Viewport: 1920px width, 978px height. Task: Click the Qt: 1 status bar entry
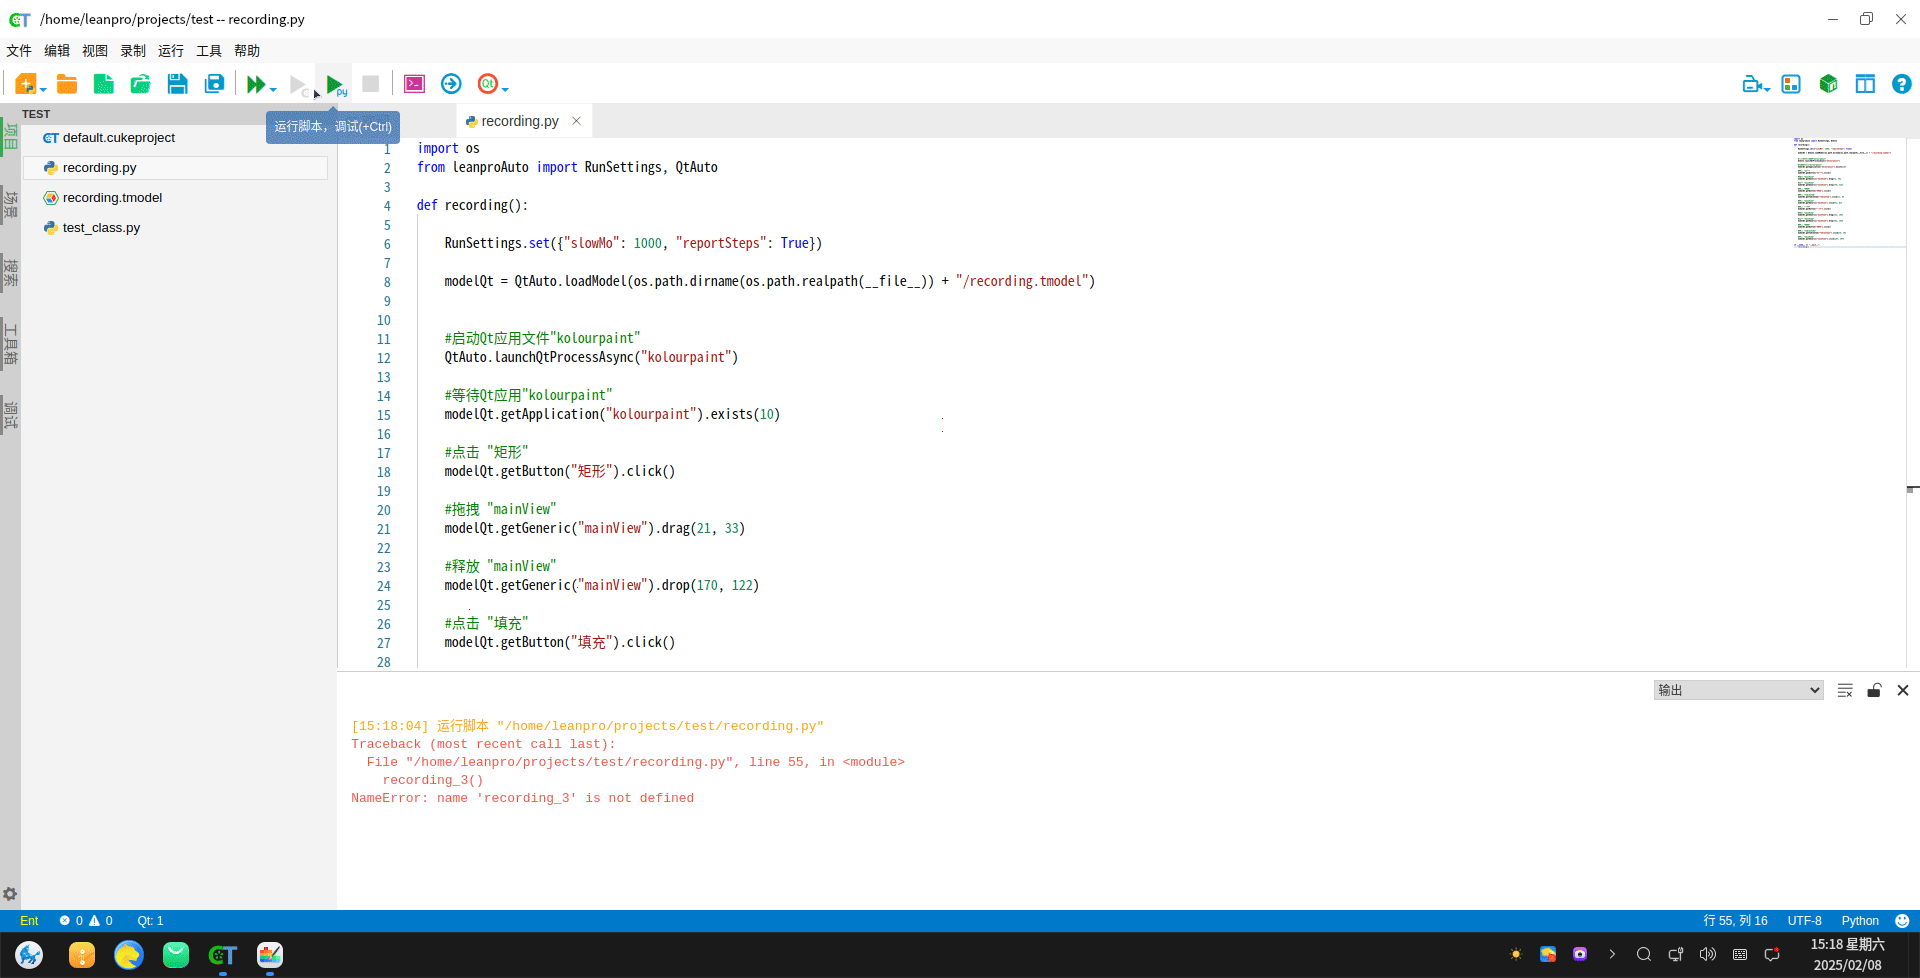coord(150,921)
